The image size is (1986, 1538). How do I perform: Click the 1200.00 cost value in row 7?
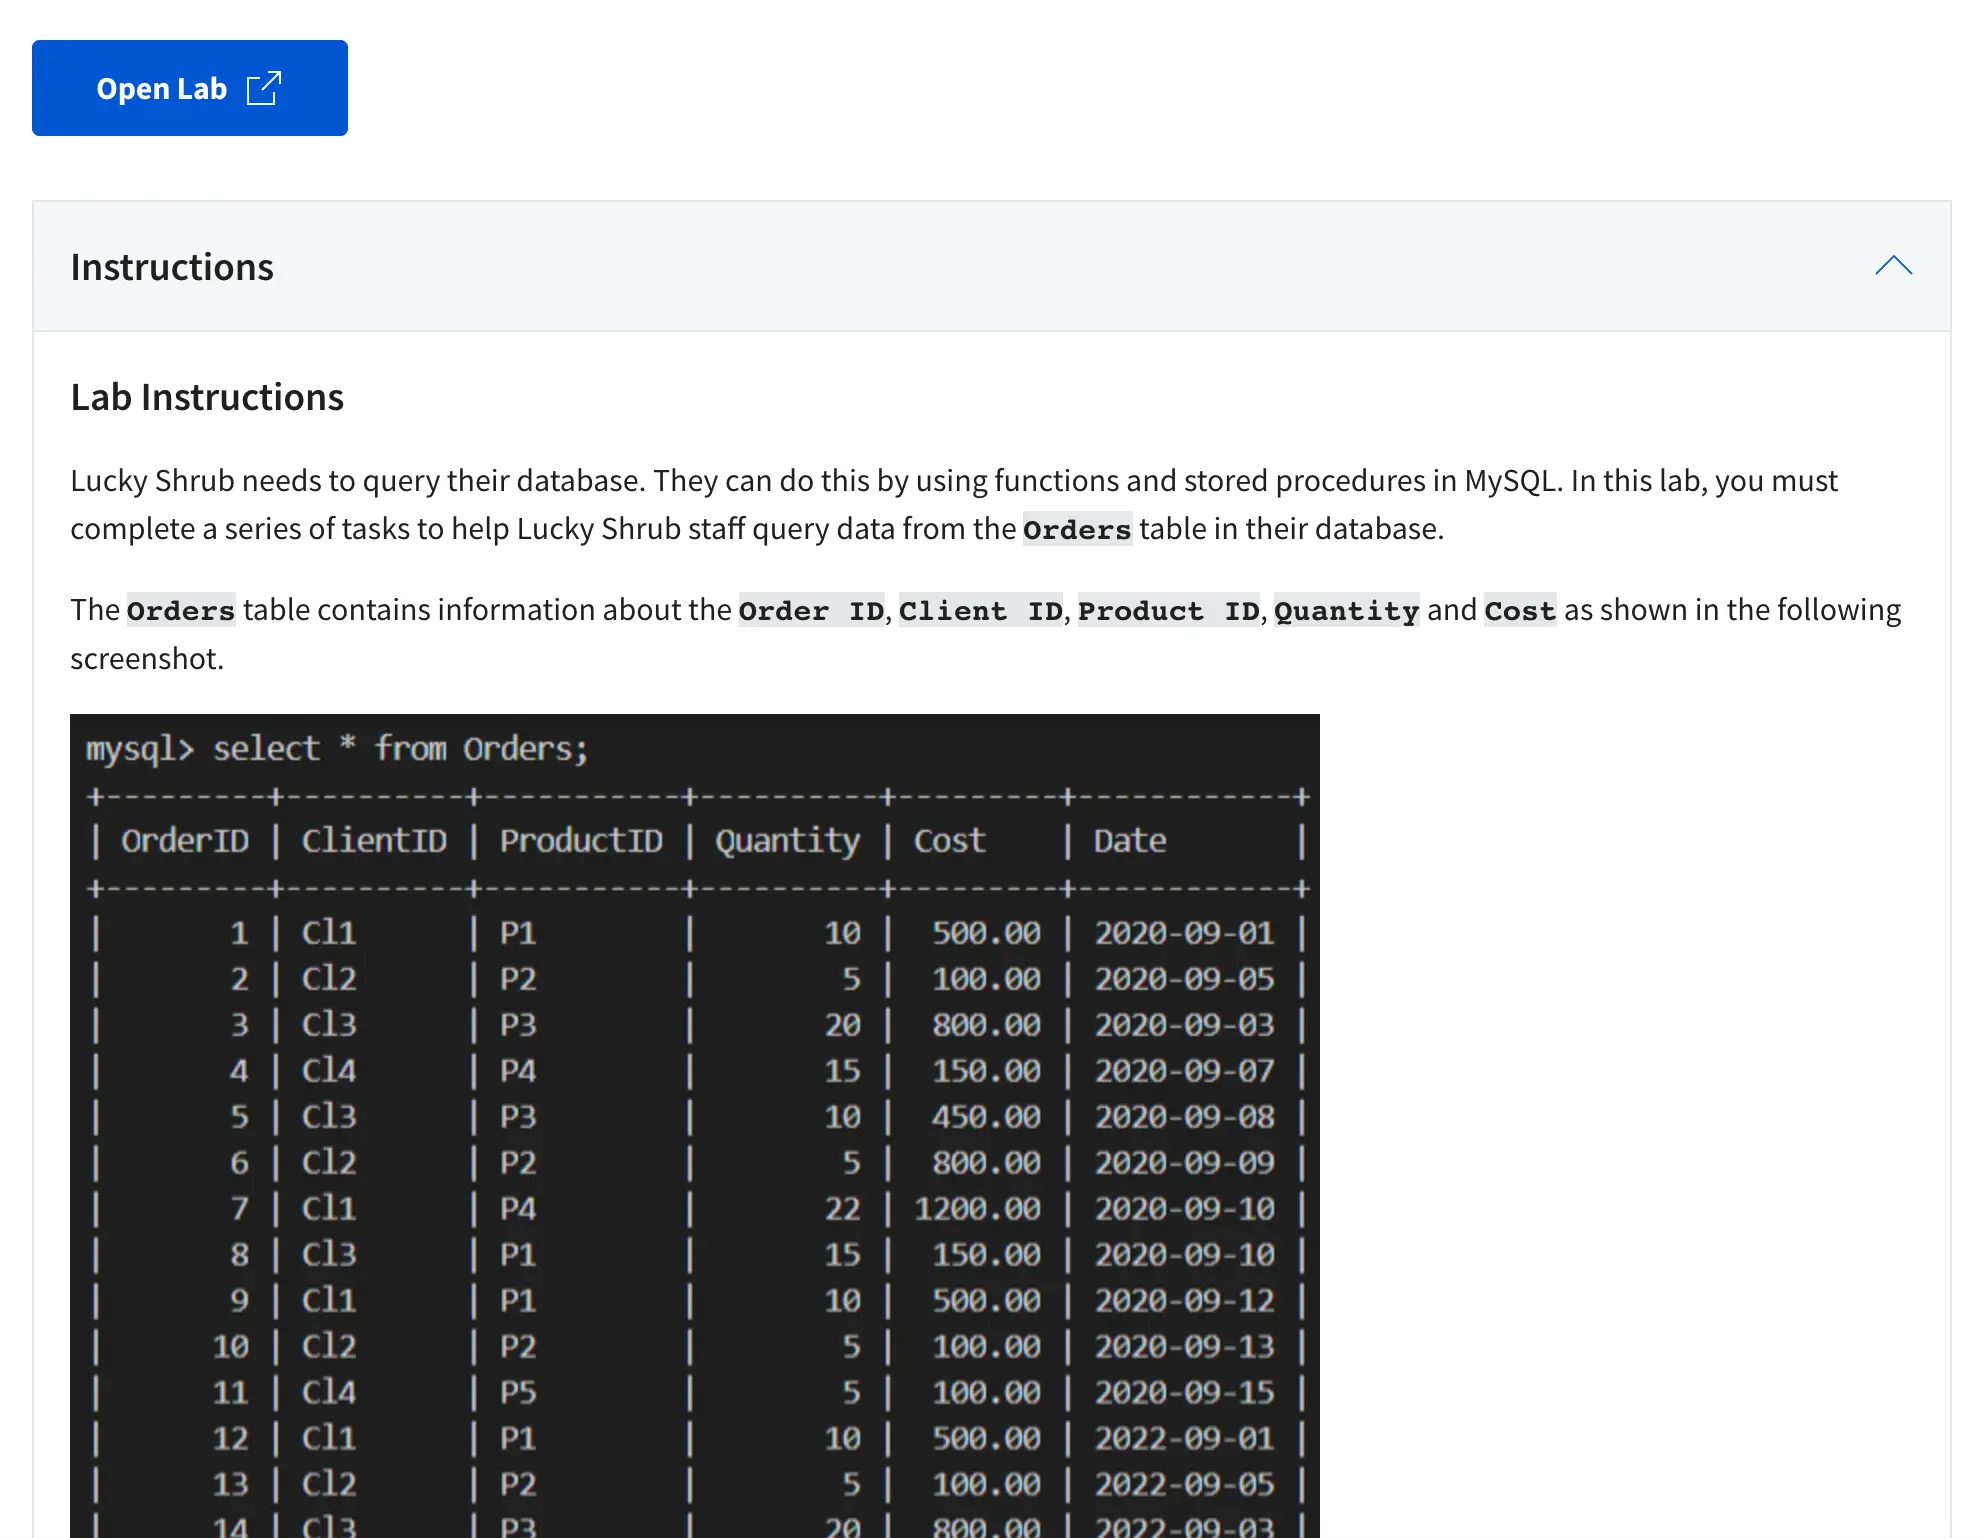pyautogui.click(x=977, y=1209)
